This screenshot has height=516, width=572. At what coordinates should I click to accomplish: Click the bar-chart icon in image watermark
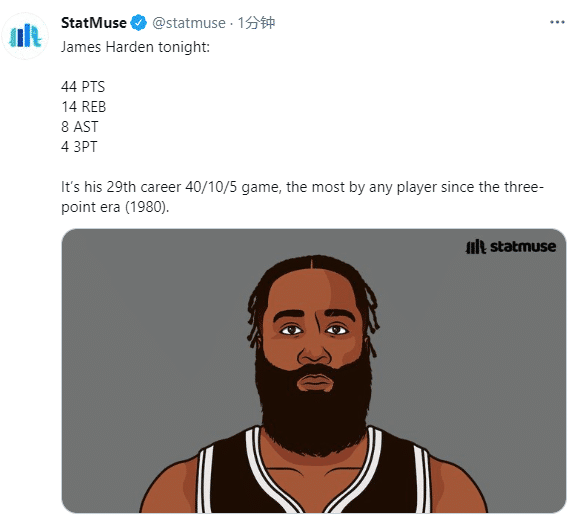pos(476,247)
